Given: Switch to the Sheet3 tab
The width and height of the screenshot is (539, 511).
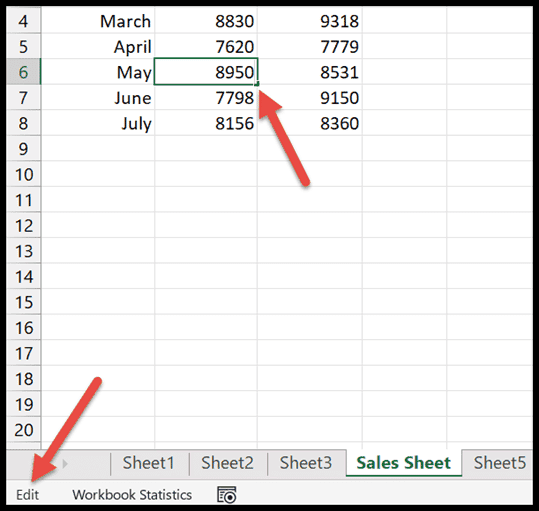Looking at the screenshot, I should coord(306,463).
